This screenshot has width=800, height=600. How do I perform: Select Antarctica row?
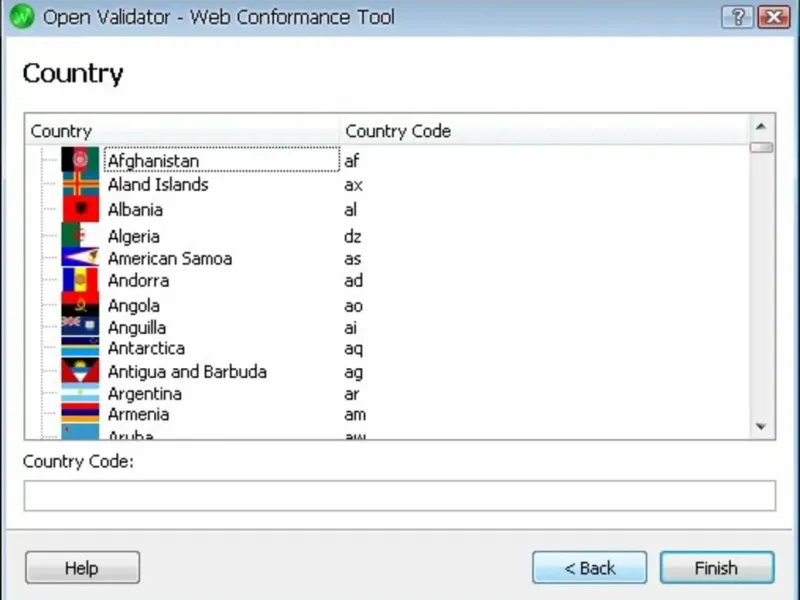[x=146, y=348]
